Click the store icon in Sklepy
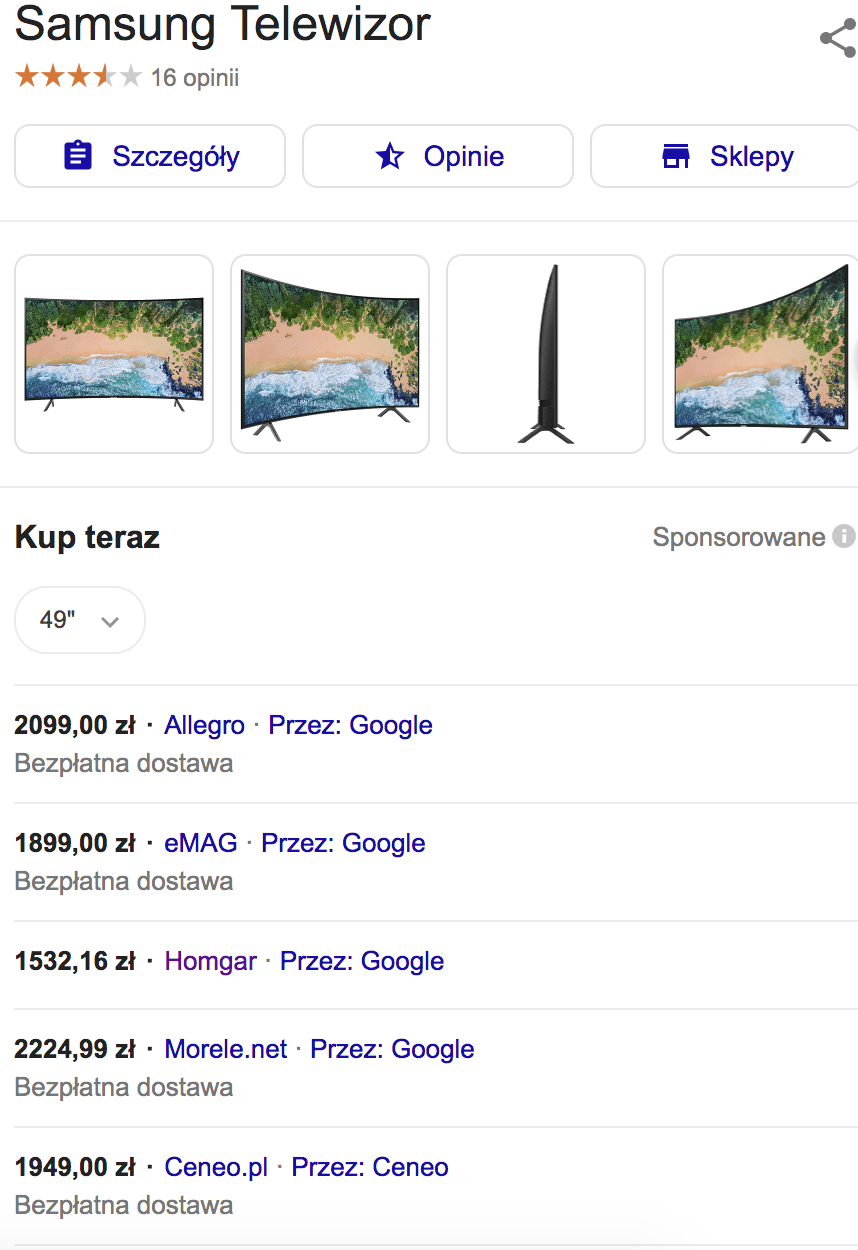The width and height of the screenshot is (858, 1250). click(676, 156)
